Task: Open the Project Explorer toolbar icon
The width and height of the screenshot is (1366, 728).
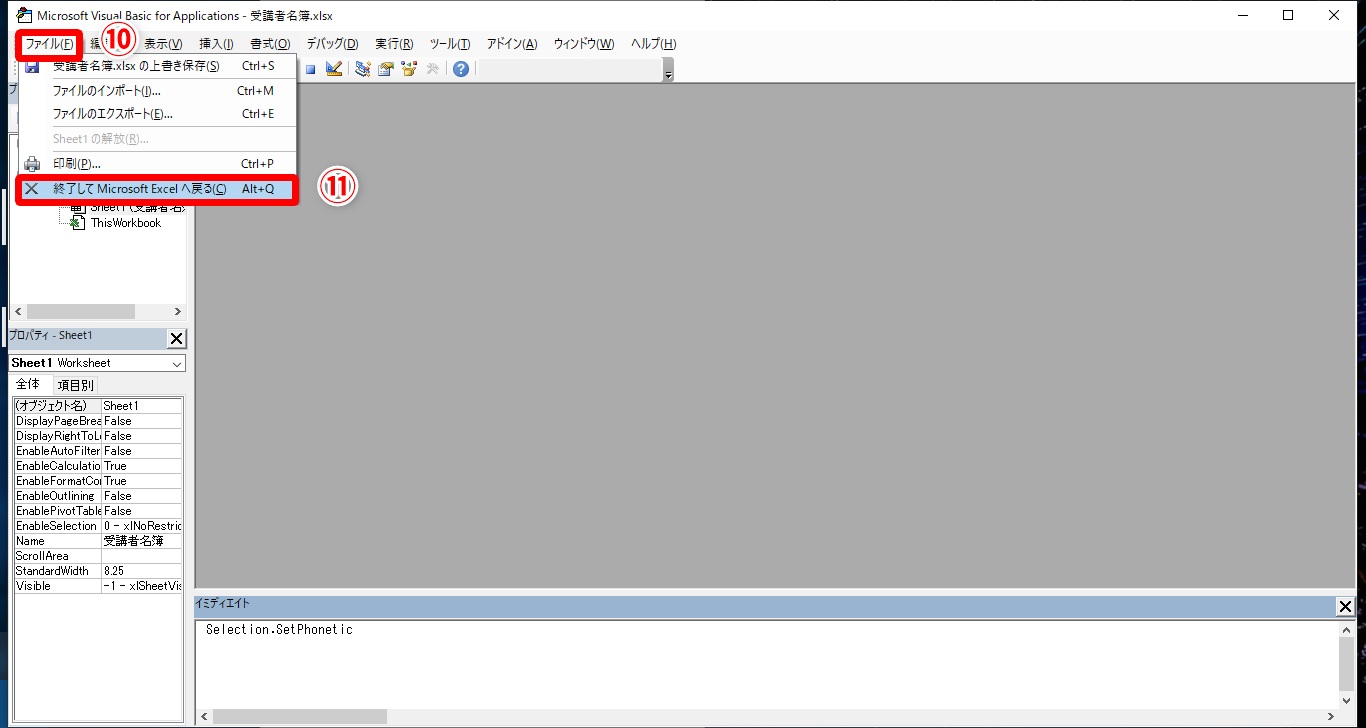Action: coord(363,69)
